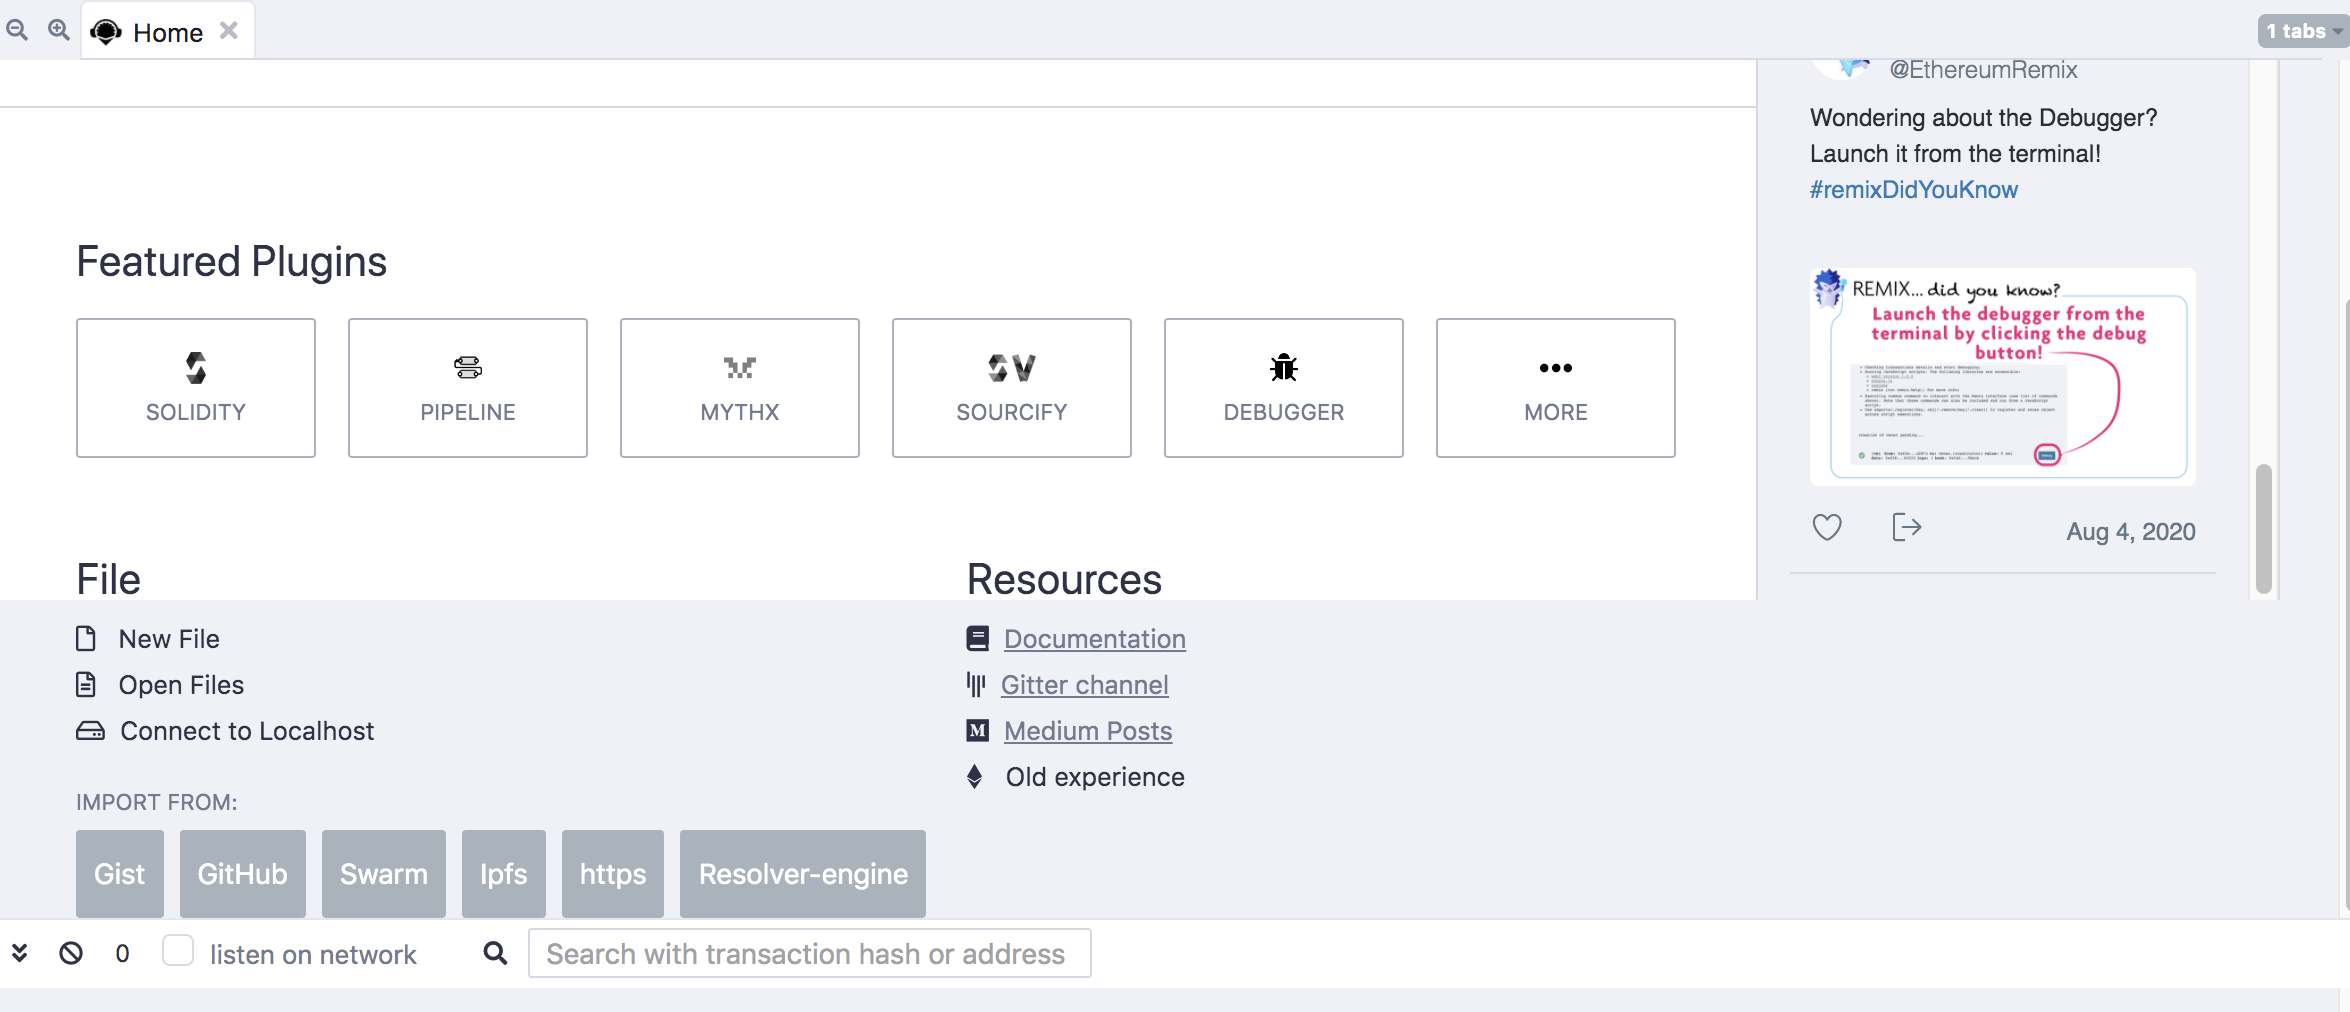
Task: Click New File
Action: (x=169, y=639)
